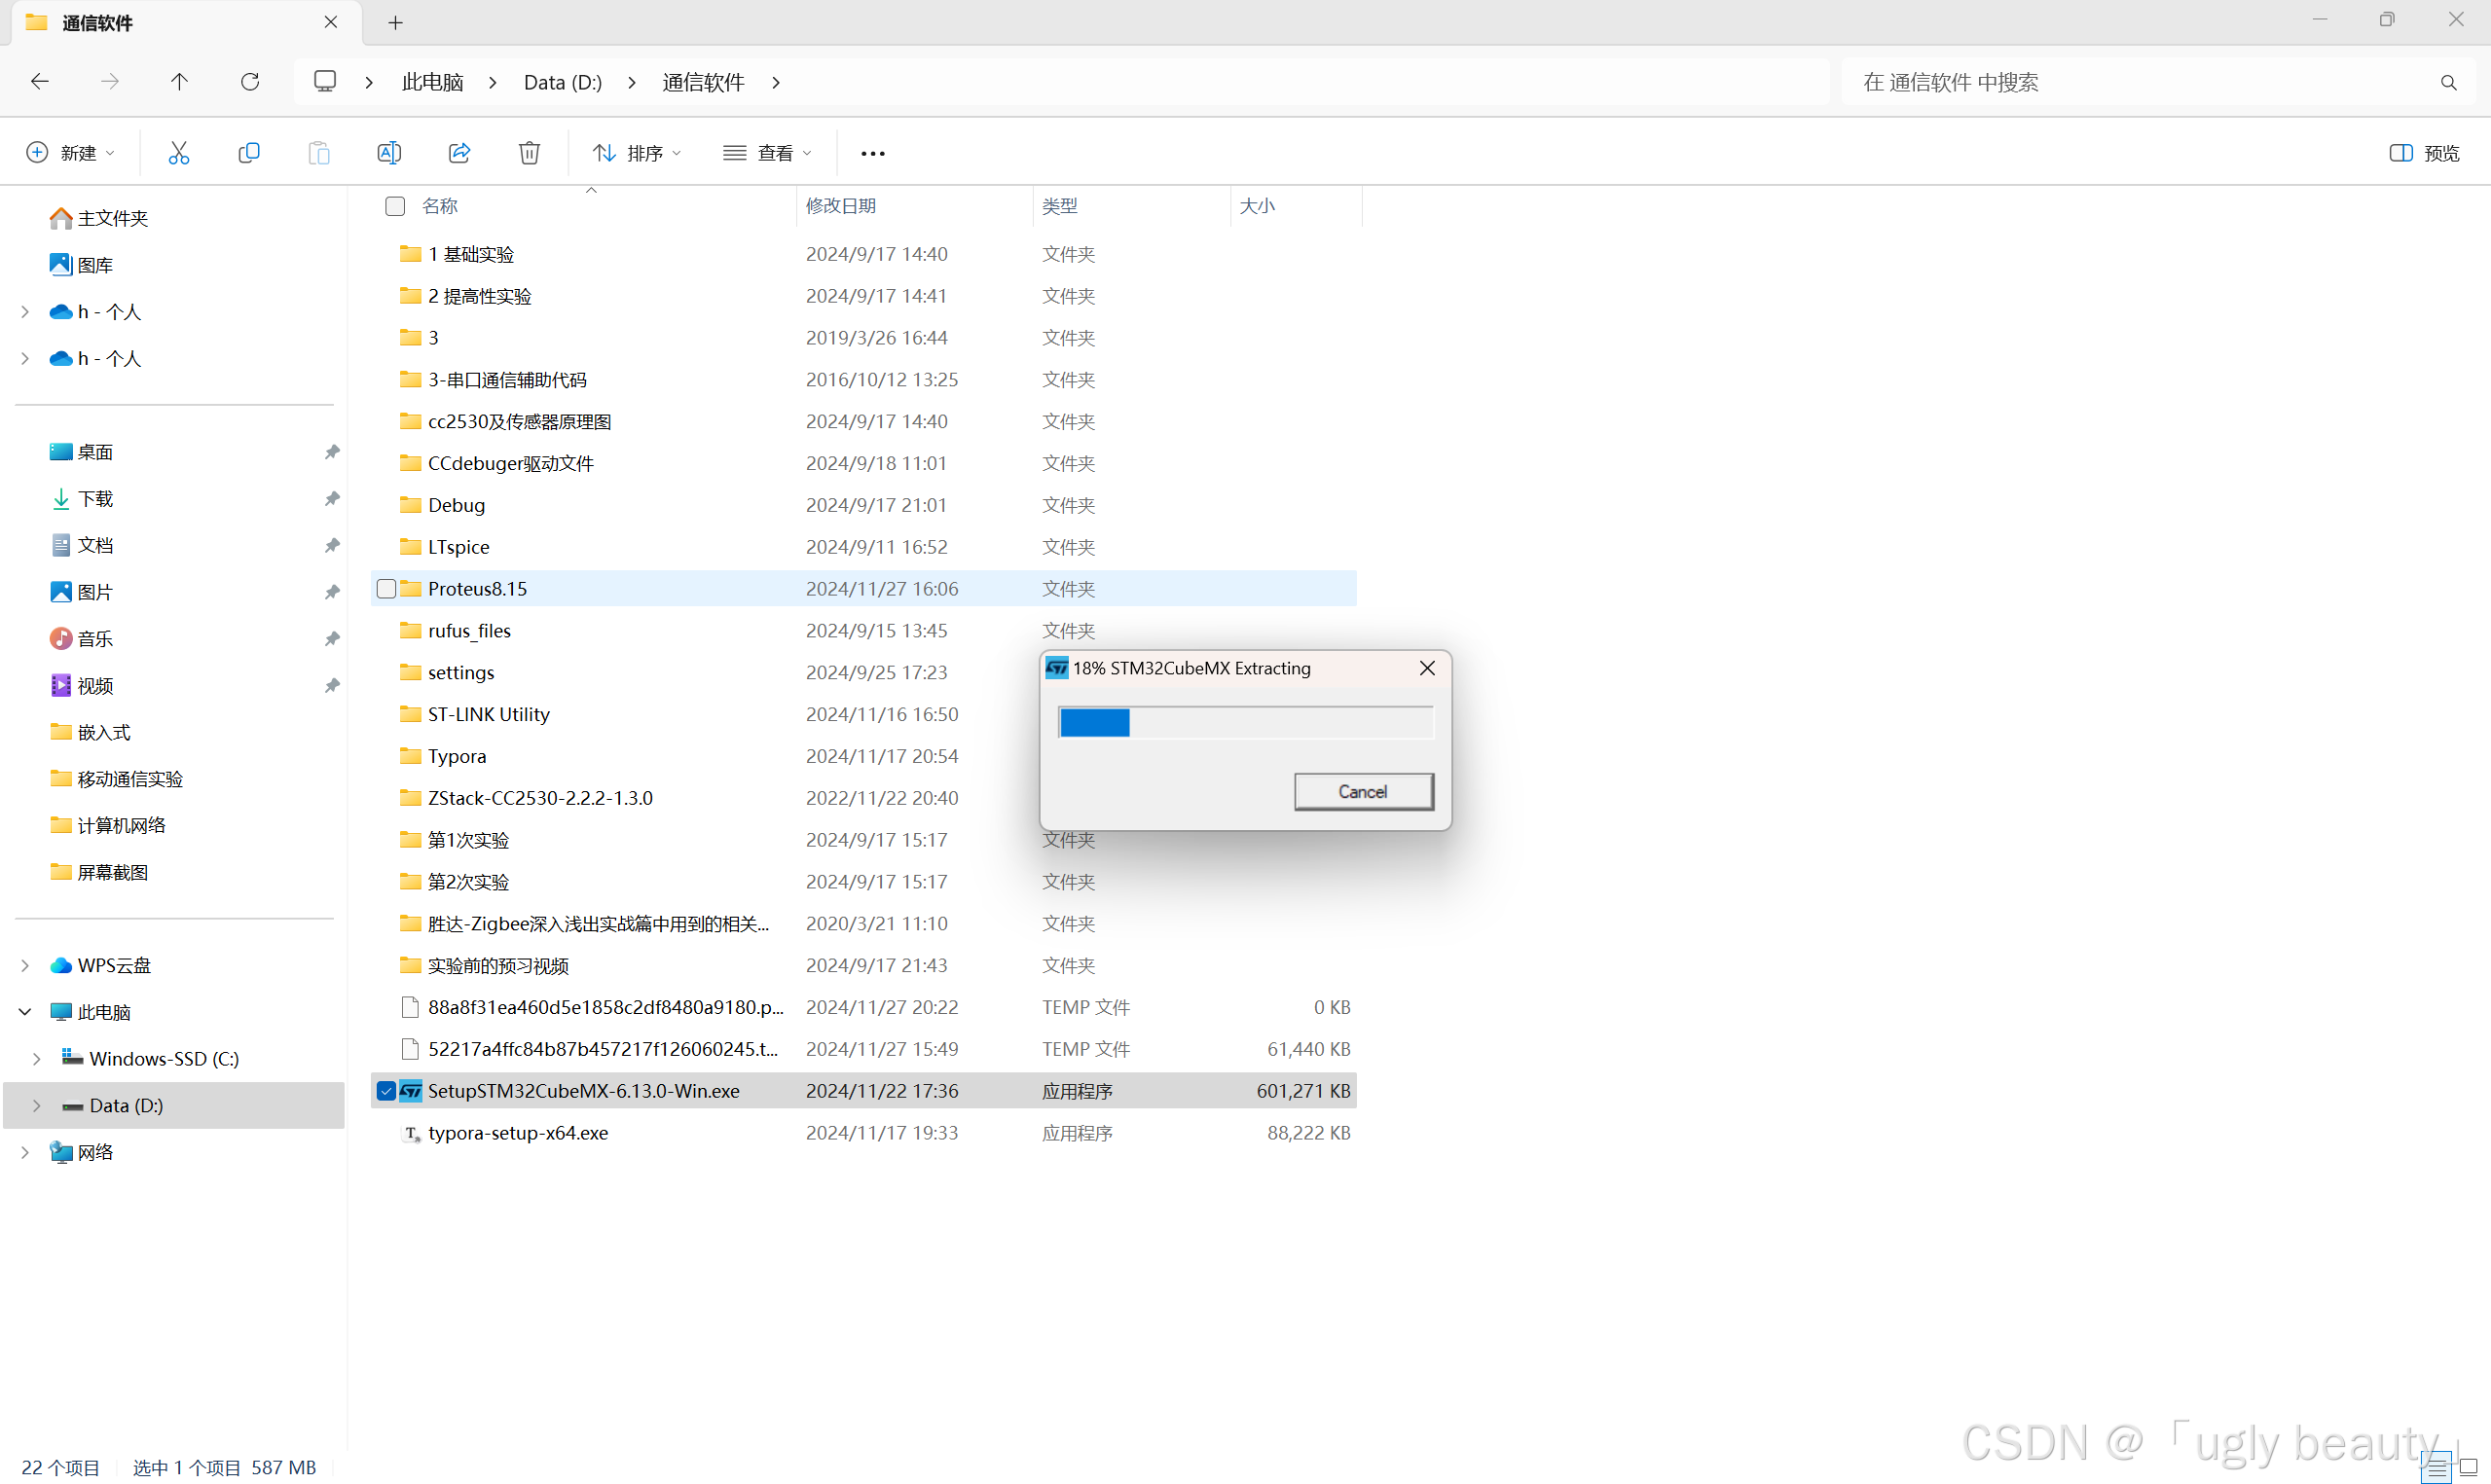Open the 新建 new item menu
Image resolution: width=2491 pixels, height=1484 pixels.
click(70, 153)
